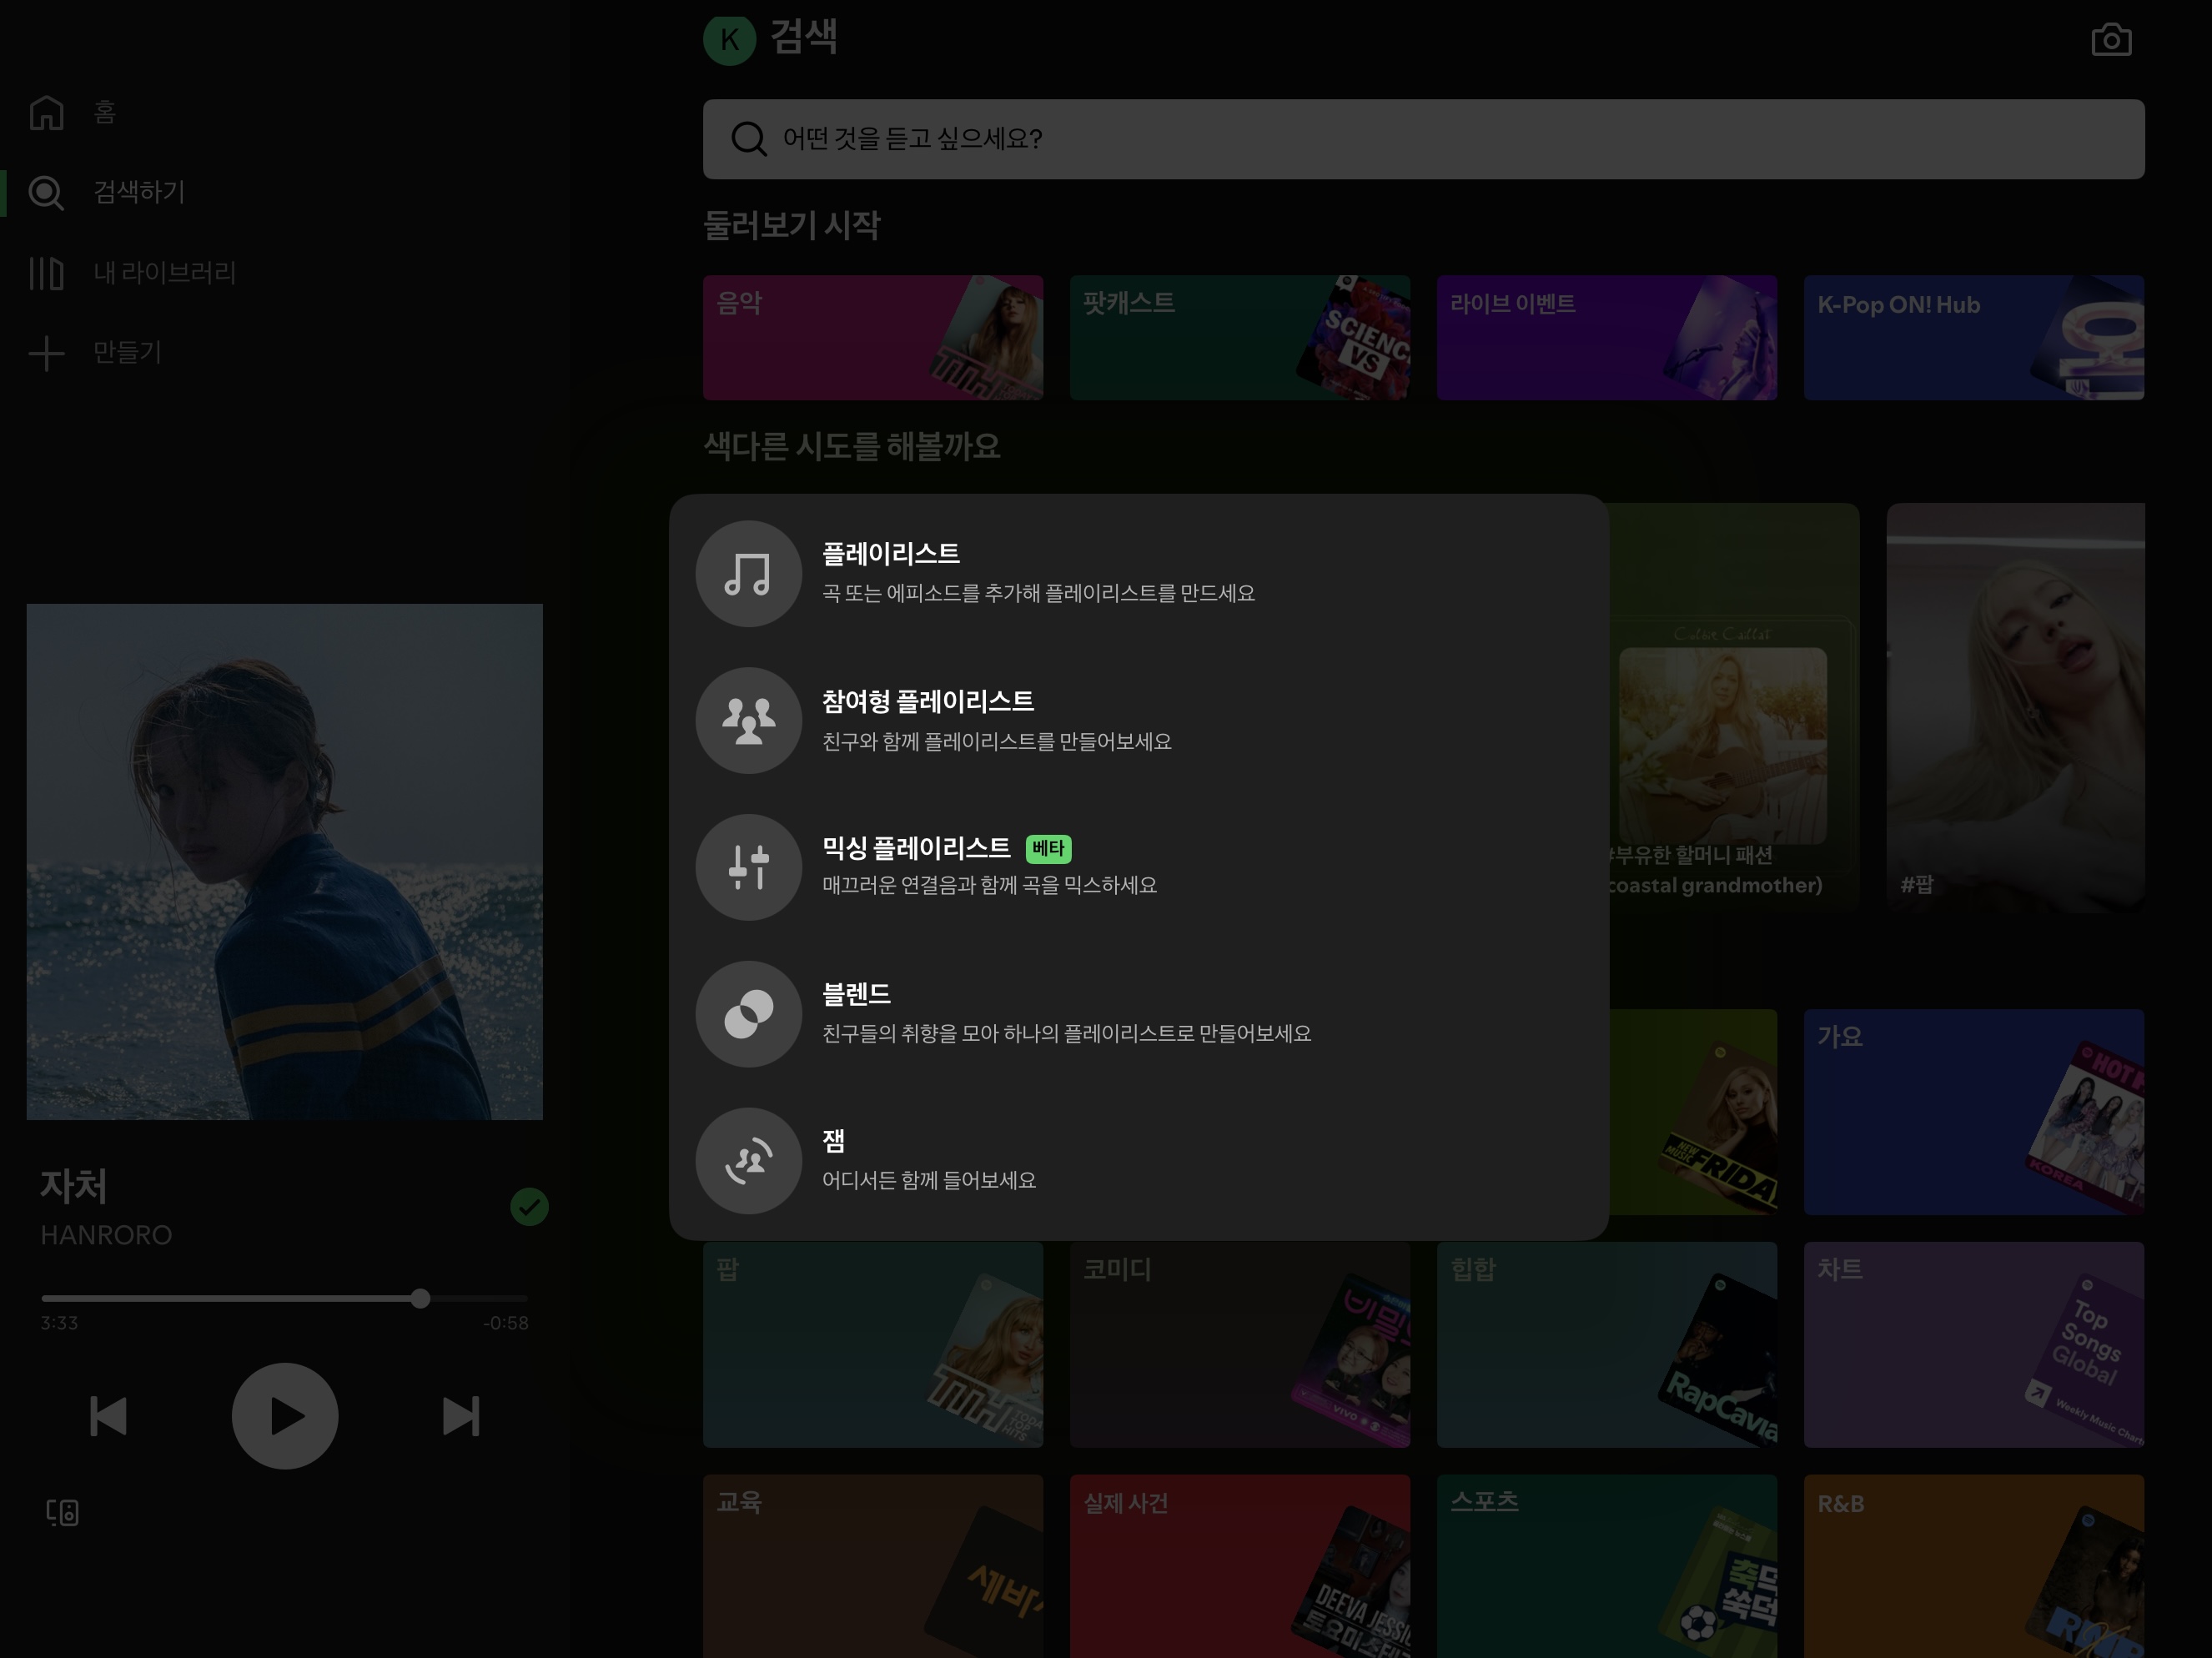The width and height of the screenshot is (2212, 1658).
Task: Click the 믹싱 플레이리스트 mixer icon
Action: 748,867
